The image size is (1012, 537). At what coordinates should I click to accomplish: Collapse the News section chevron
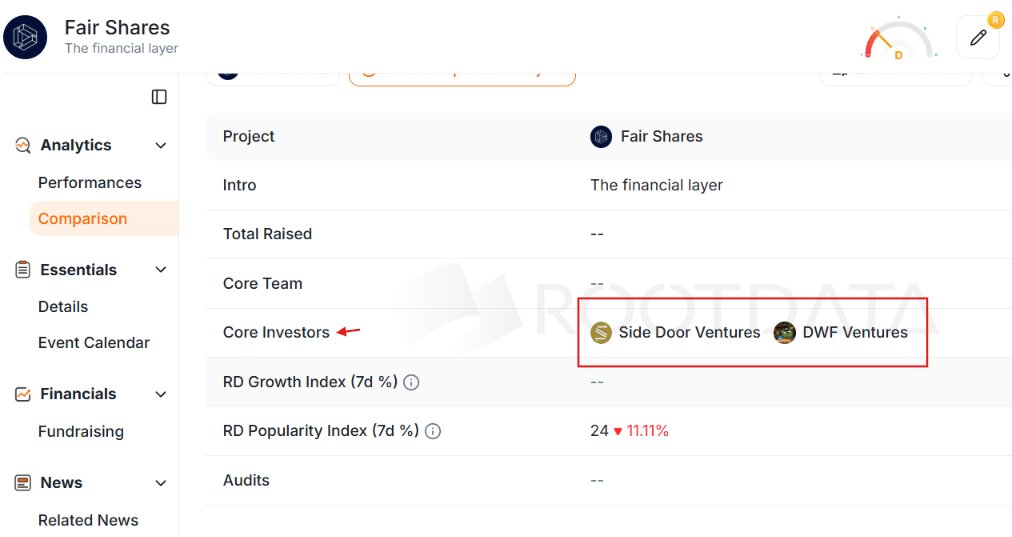[161, 483]
